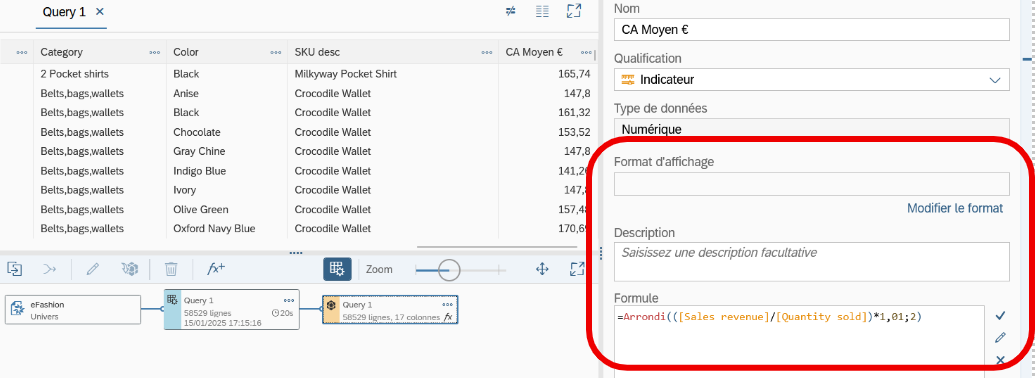Open the orange Query 1 node options menu
The width and height of the screenshot is (1035, 378).
(x=447, y=305)
